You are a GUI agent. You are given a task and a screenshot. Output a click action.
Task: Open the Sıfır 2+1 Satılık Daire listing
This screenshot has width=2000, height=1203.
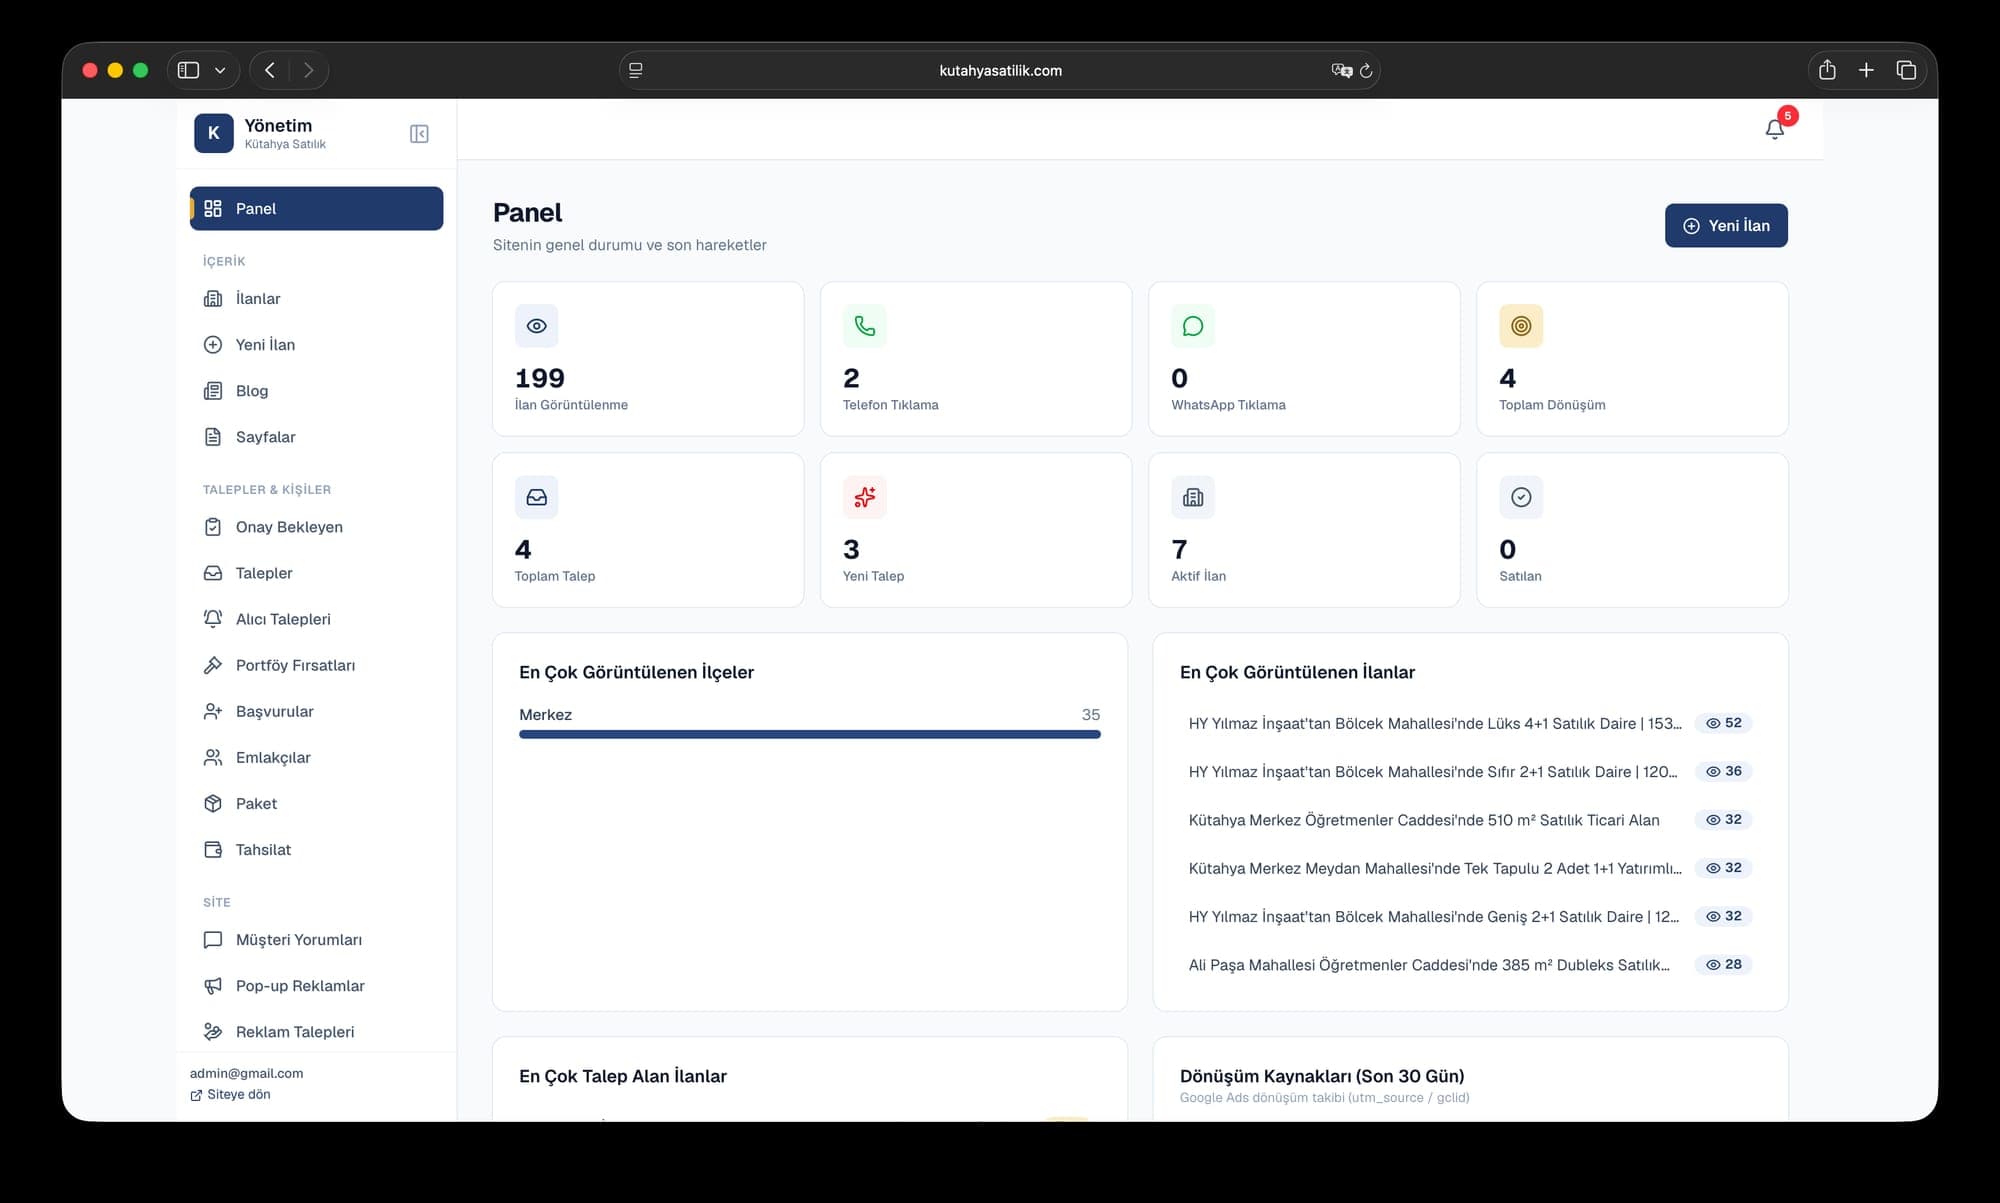pos(1432,771)
